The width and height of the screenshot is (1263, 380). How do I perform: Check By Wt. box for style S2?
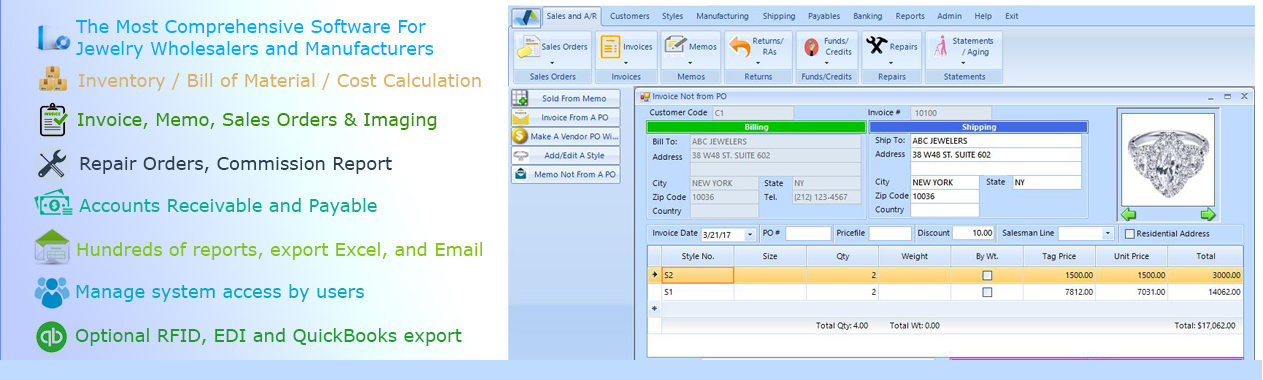[x=988, y=275]
